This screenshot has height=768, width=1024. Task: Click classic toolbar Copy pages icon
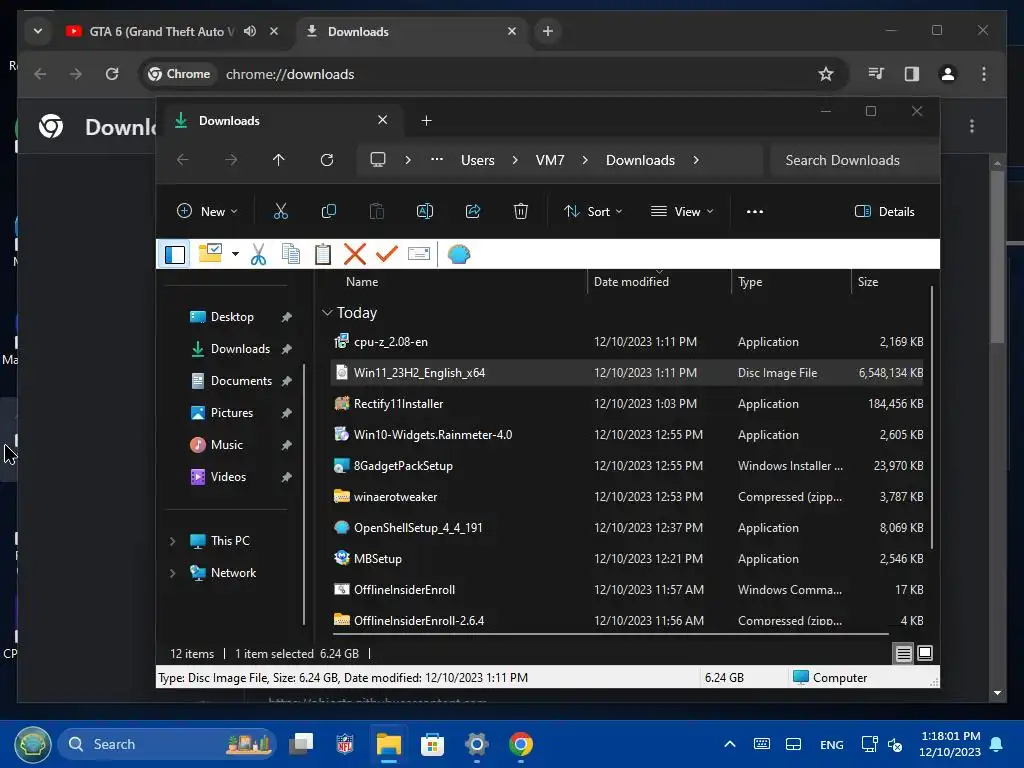coord(291,254)
